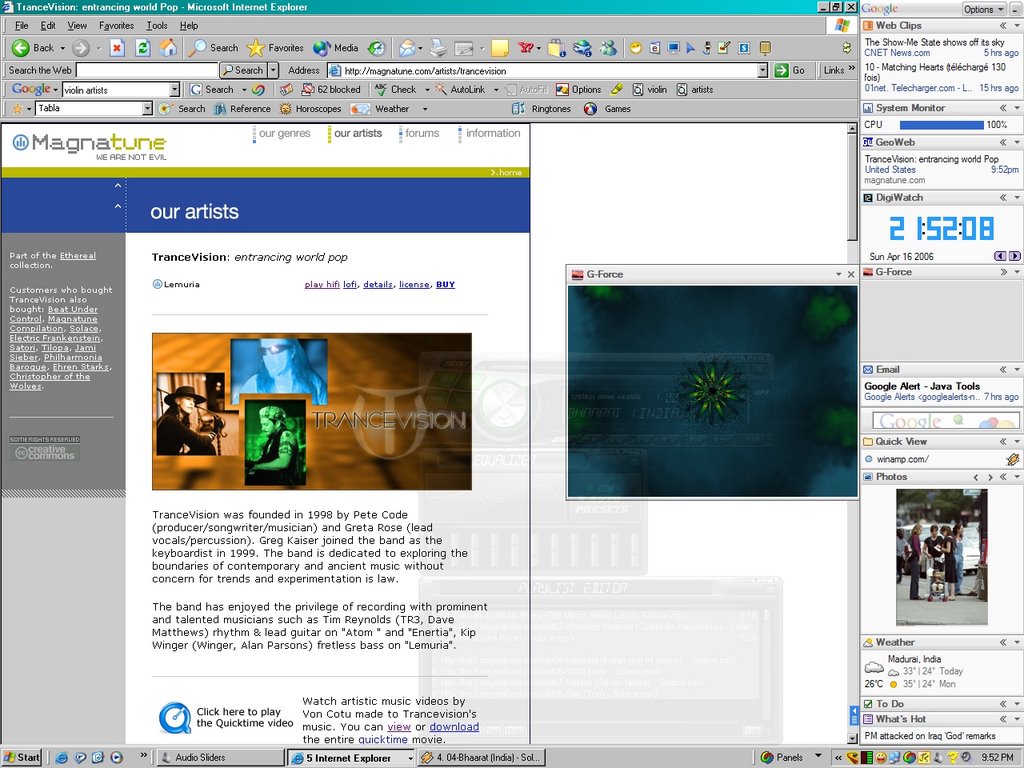Screen dimensions: 1024x768
Task: Click the play hifi link for Lemuria
Action: tap(322, 284)
